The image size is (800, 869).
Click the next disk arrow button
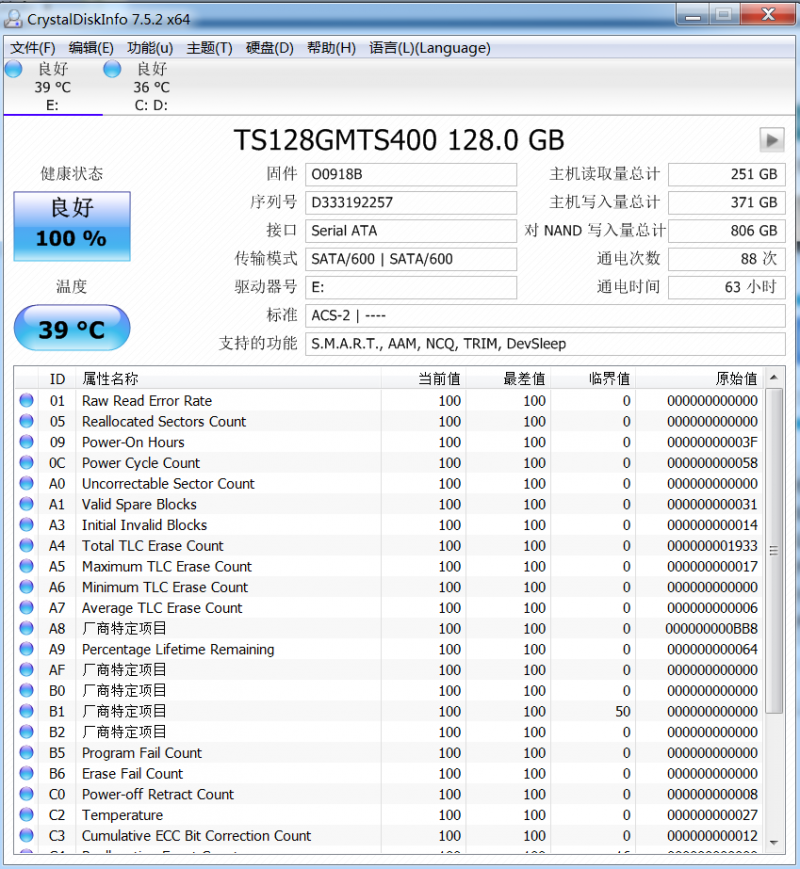772,140
